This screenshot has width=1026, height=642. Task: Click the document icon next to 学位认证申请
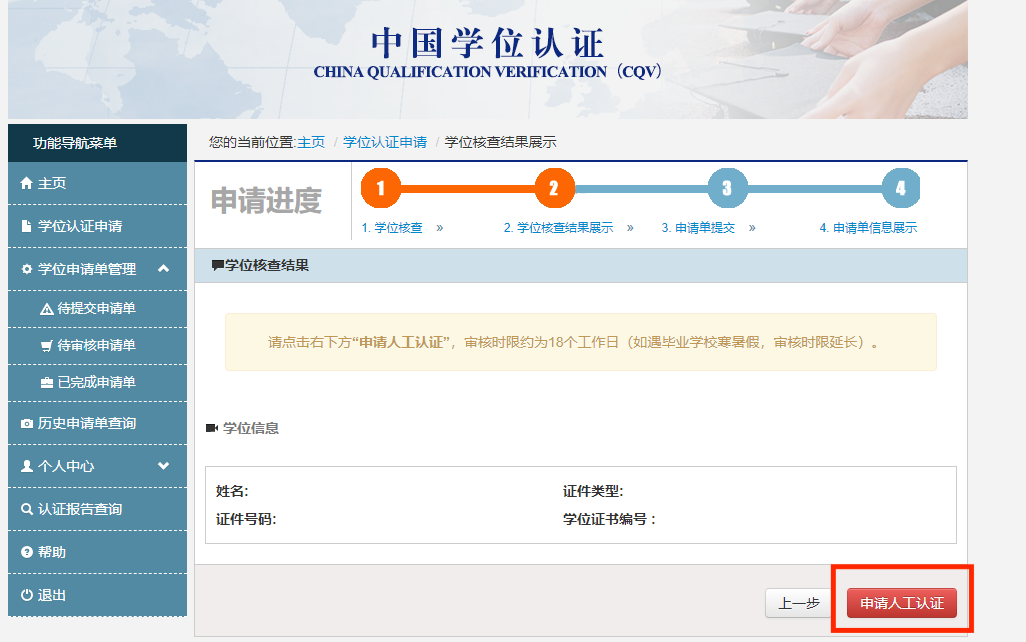point(27,227)
